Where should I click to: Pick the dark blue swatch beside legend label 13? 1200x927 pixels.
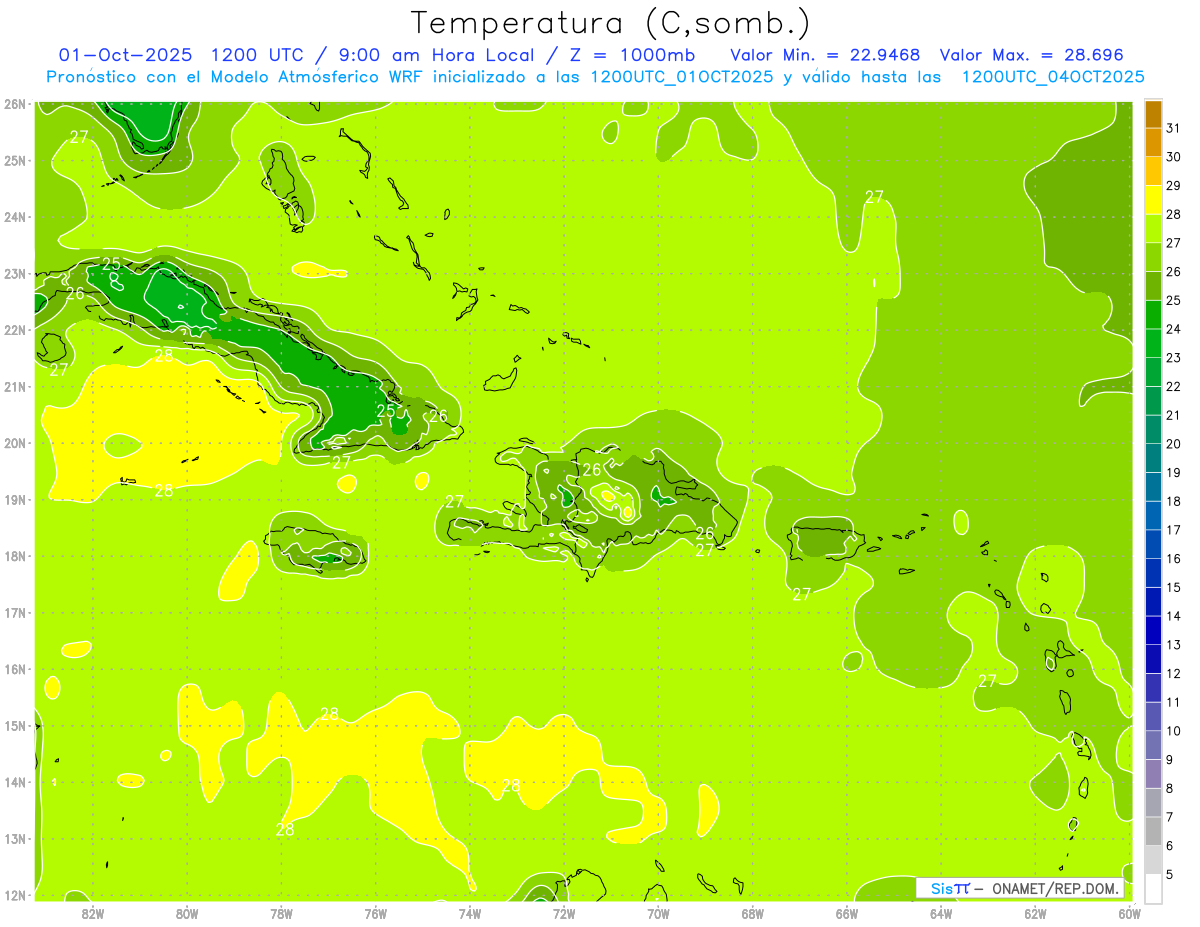1153,630
